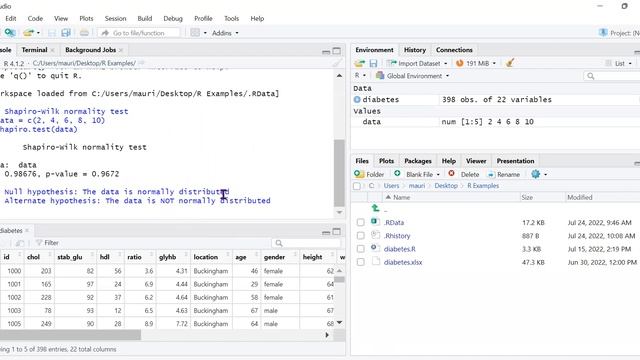Click the Desktop breadcrumb link
This screenshot has width=640, height=360.
pyautogui.click(x=446, y=186)
